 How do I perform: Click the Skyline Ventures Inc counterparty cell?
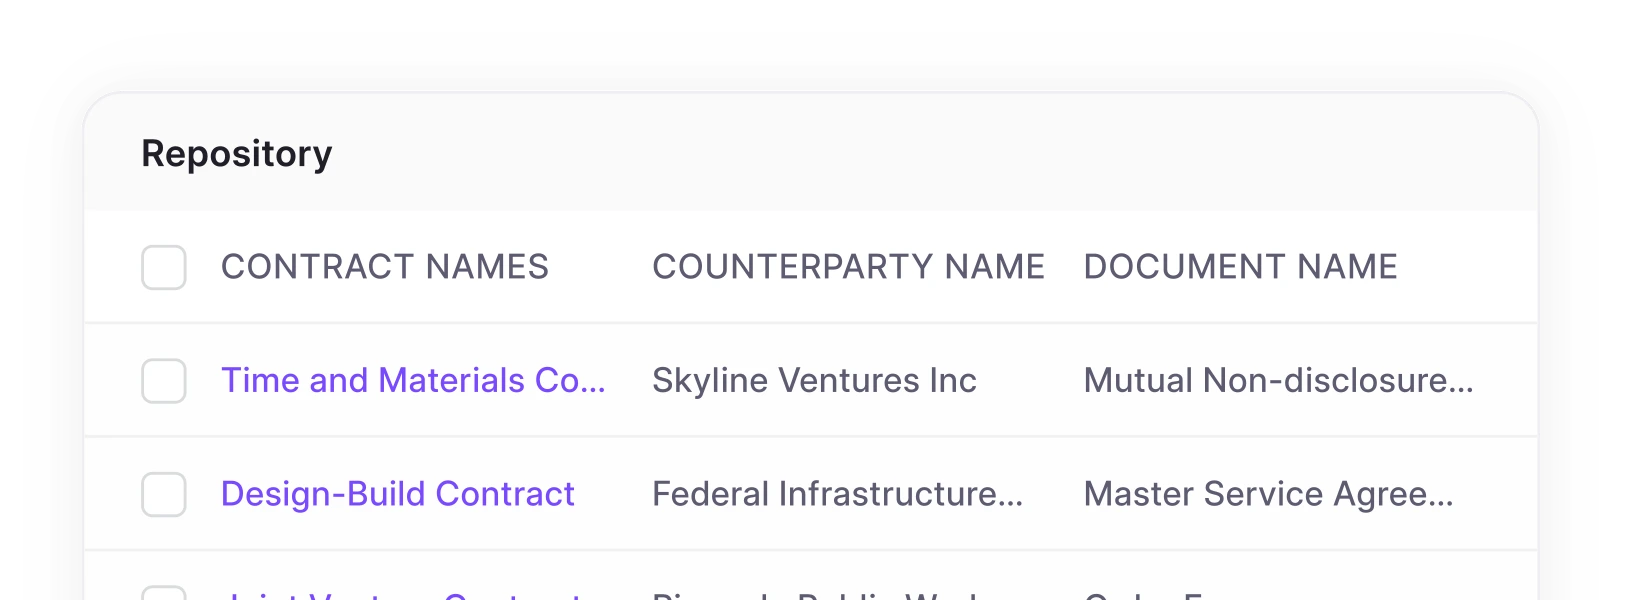pyautogui.click(x=814, y=381)
